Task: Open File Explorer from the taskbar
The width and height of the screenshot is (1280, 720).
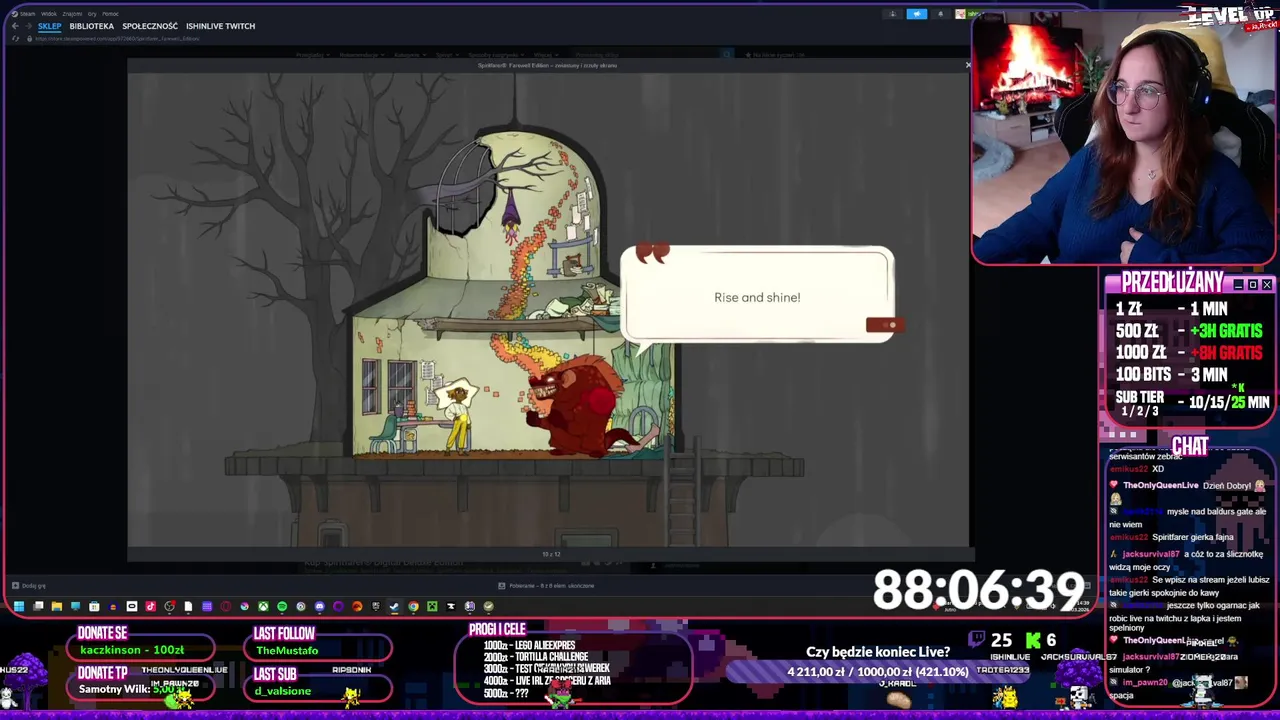Action: (57, 606)
